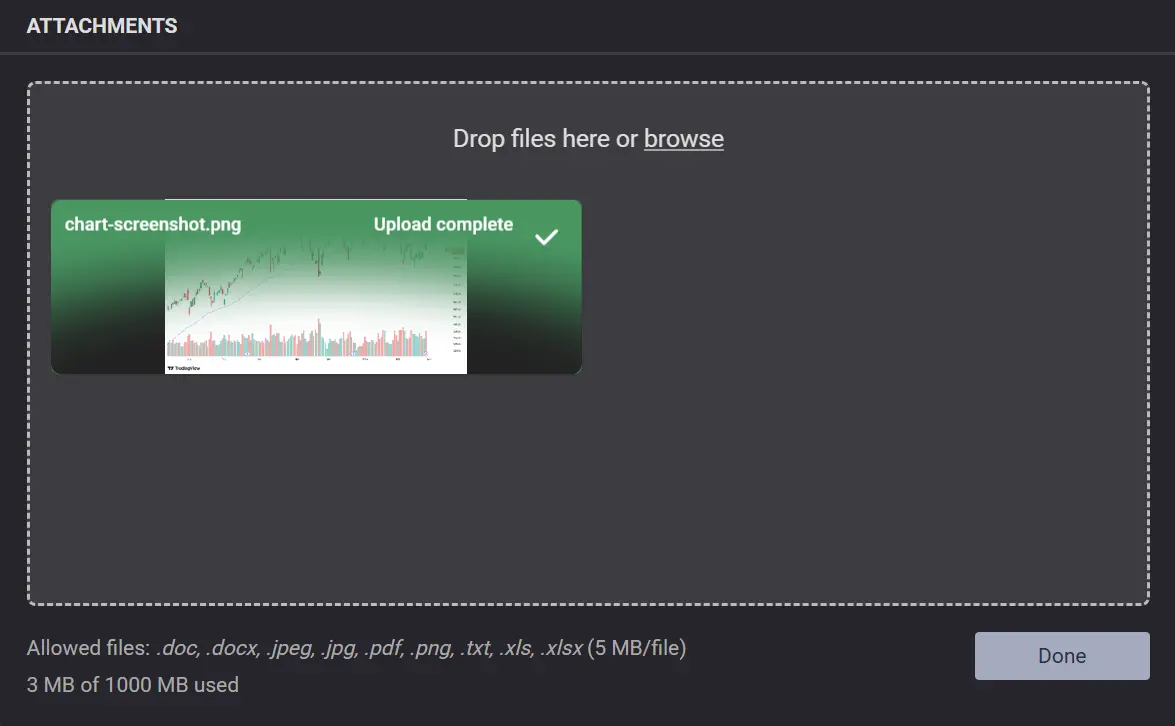
Task: Click the 'Upload complete' status text
Action: click(x=443, y=224)
